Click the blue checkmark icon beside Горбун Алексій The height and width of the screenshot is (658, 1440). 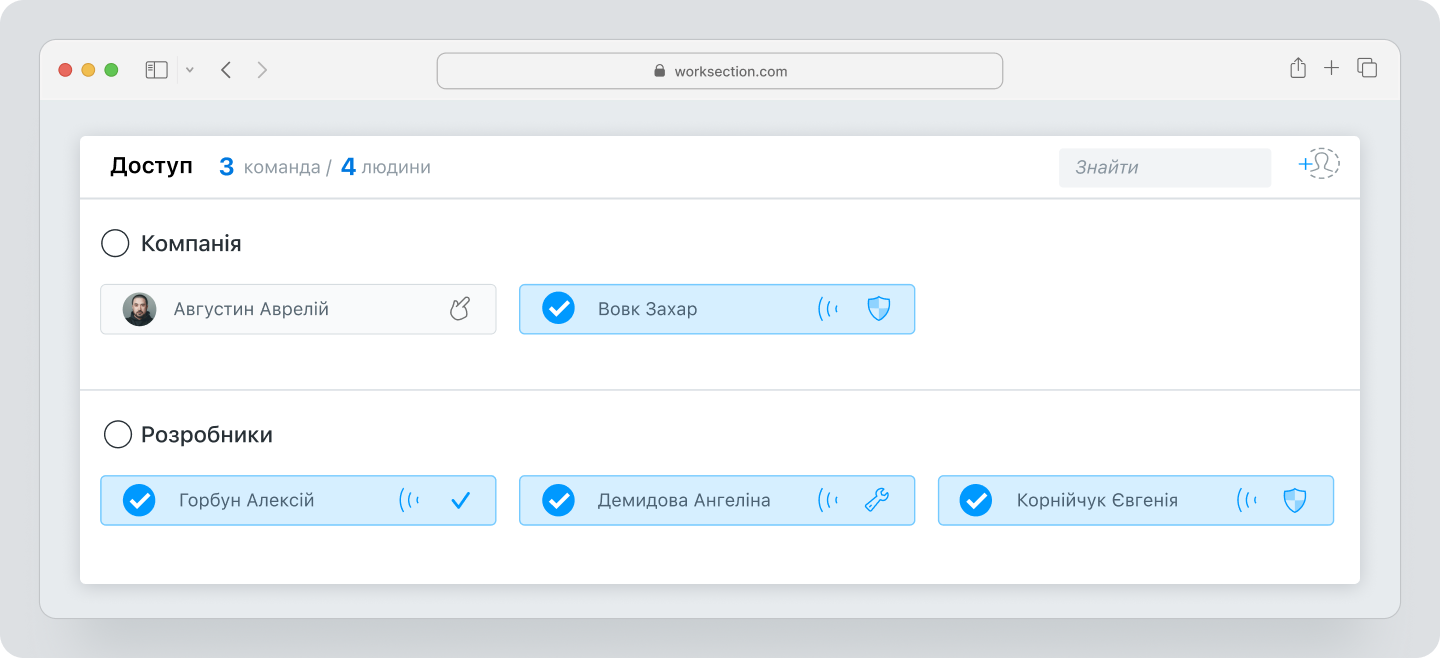tap(461, 500)
